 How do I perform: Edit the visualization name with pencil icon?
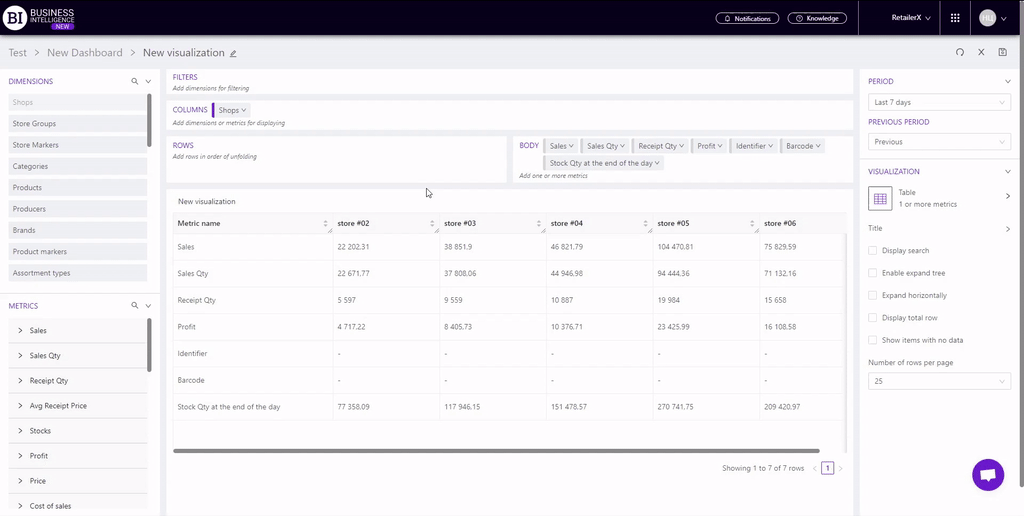(234, 53)
